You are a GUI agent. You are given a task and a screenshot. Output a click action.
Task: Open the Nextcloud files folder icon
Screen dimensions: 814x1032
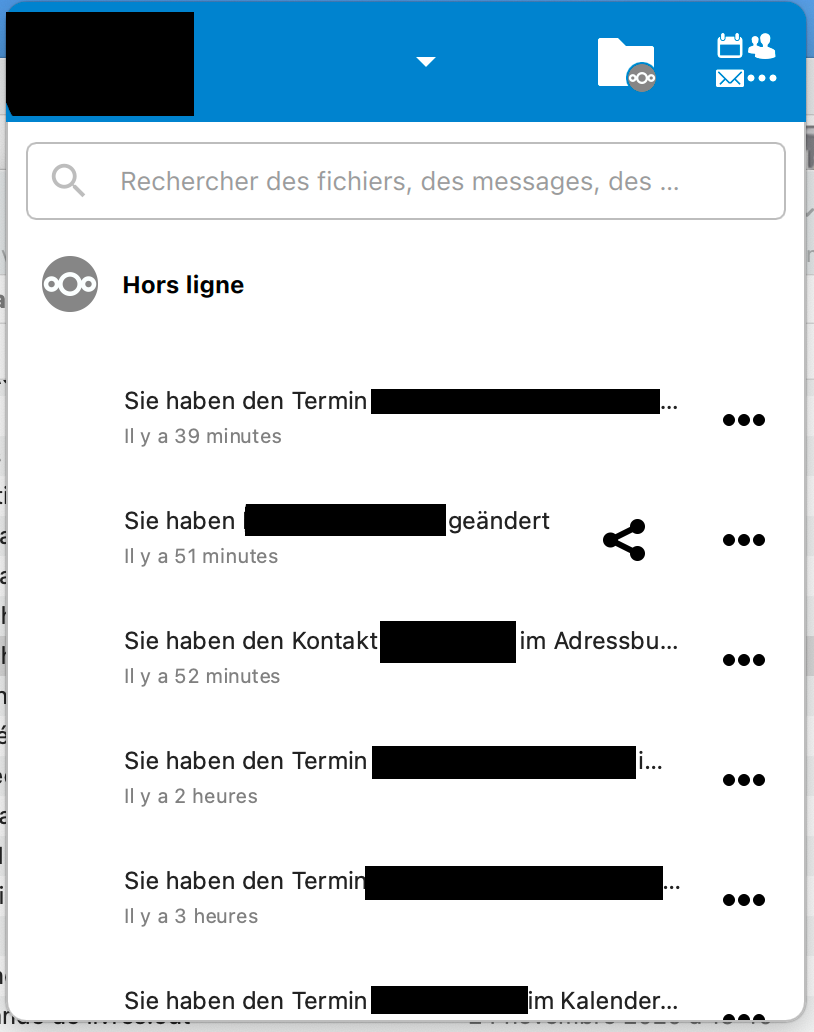(x=627, y=60)
